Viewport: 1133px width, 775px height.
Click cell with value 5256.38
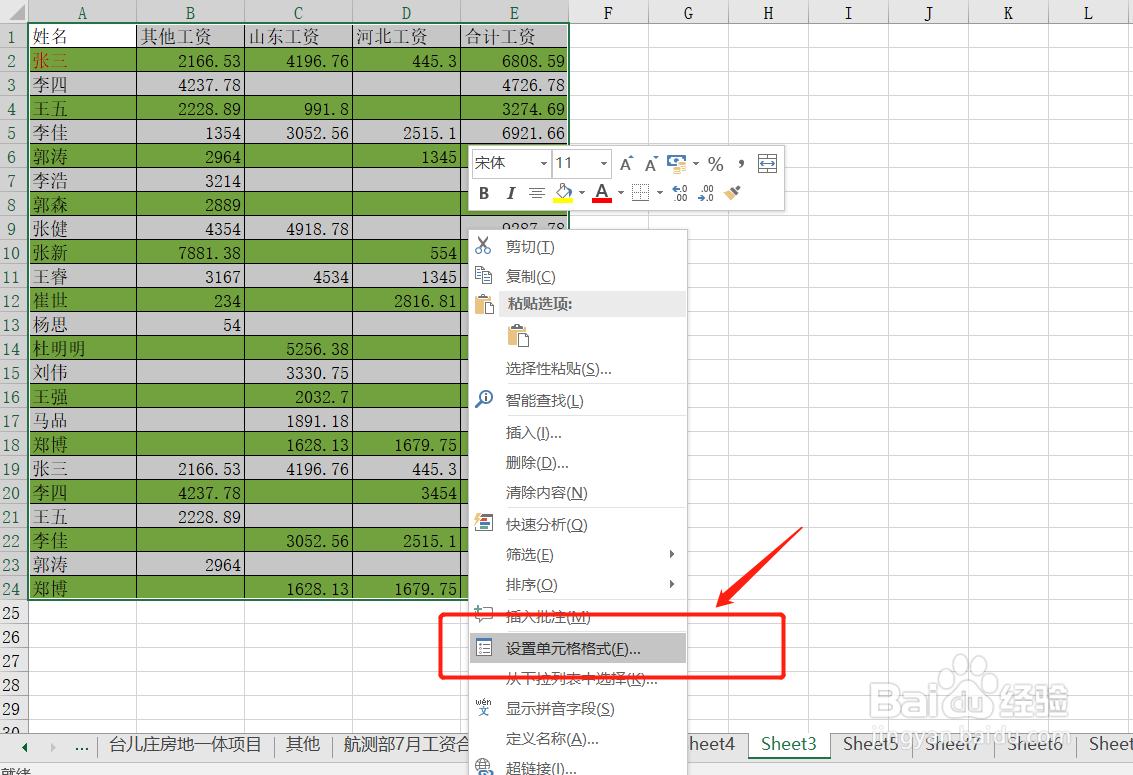click(x=298, y=349)
